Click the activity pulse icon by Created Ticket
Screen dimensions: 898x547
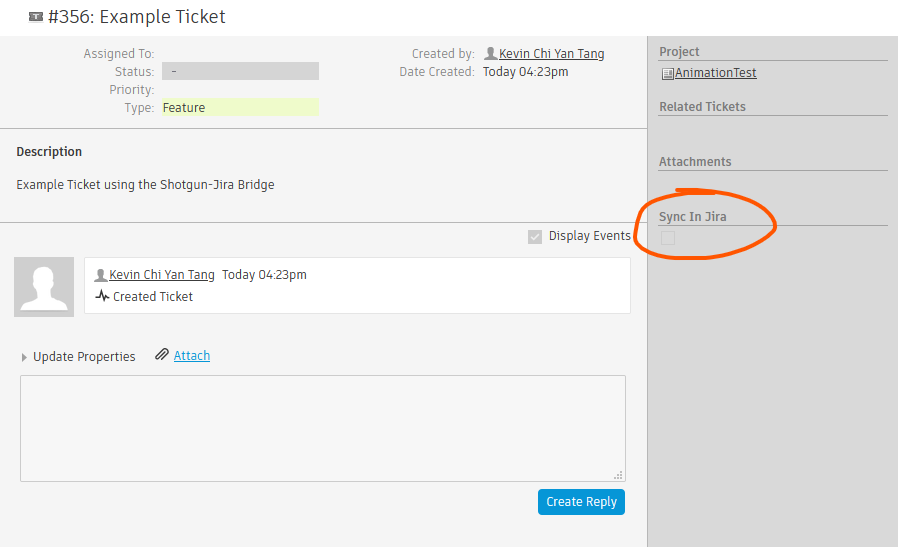[x=102, y=296]
